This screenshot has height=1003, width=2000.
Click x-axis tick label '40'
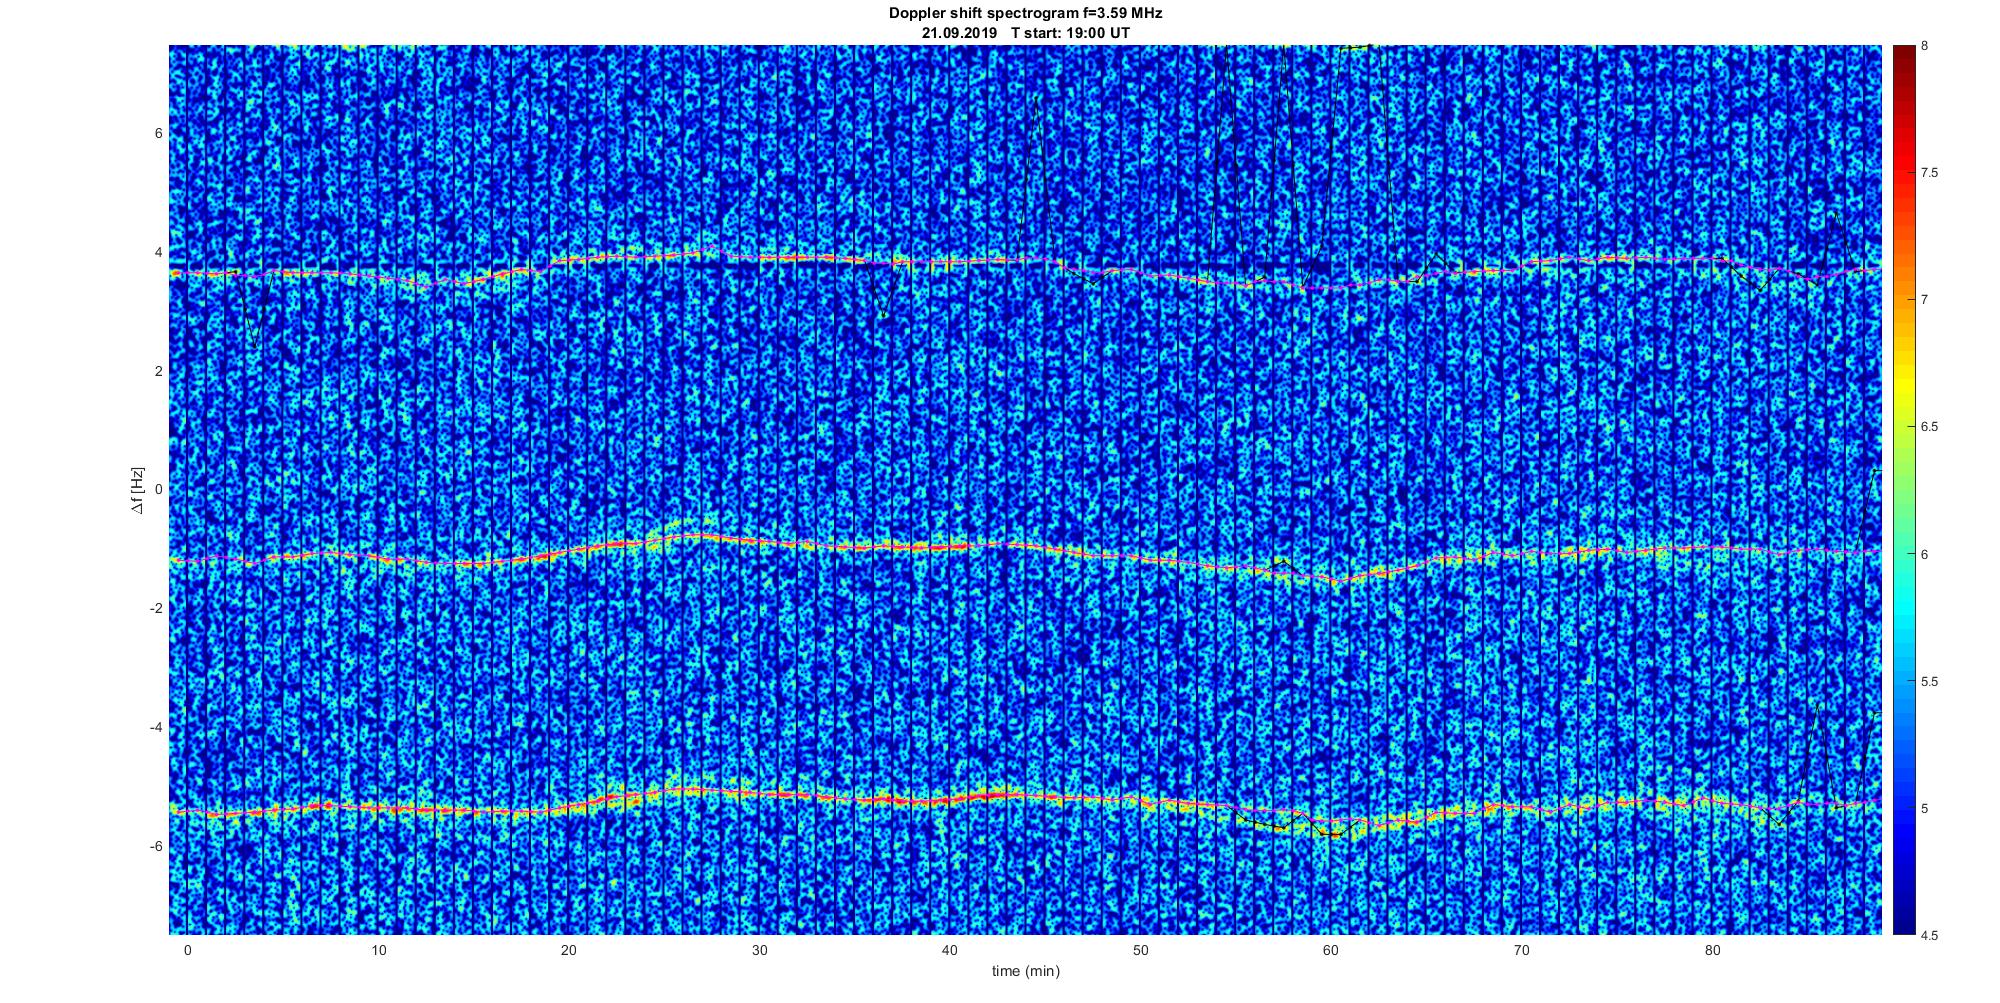(x=950, y=950)
